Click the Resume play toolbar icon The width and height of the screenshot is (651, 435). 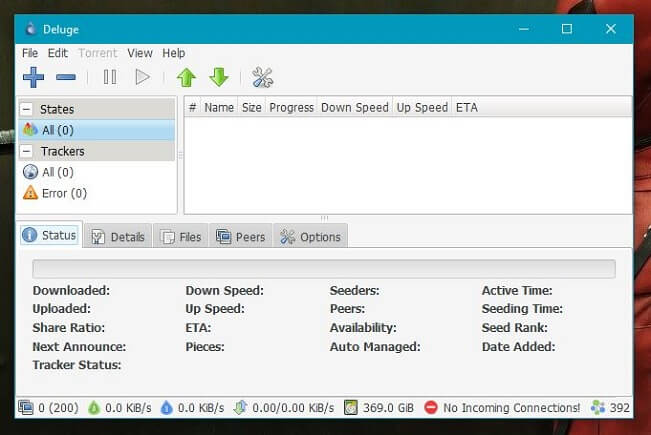click(x=142, y=77)
